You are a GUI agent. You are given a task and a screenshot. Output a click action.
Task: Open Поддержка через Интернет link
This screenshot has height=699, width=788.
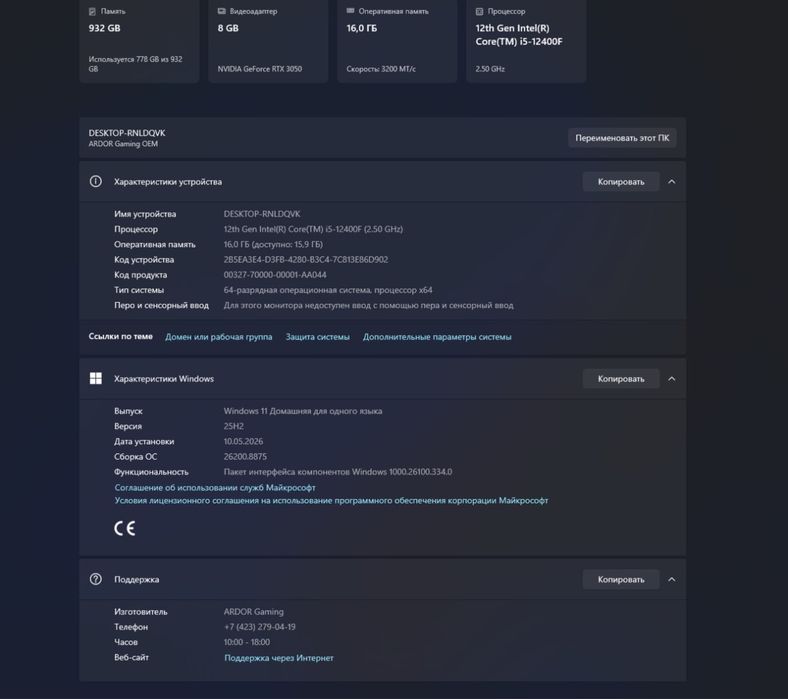(279, 658)
